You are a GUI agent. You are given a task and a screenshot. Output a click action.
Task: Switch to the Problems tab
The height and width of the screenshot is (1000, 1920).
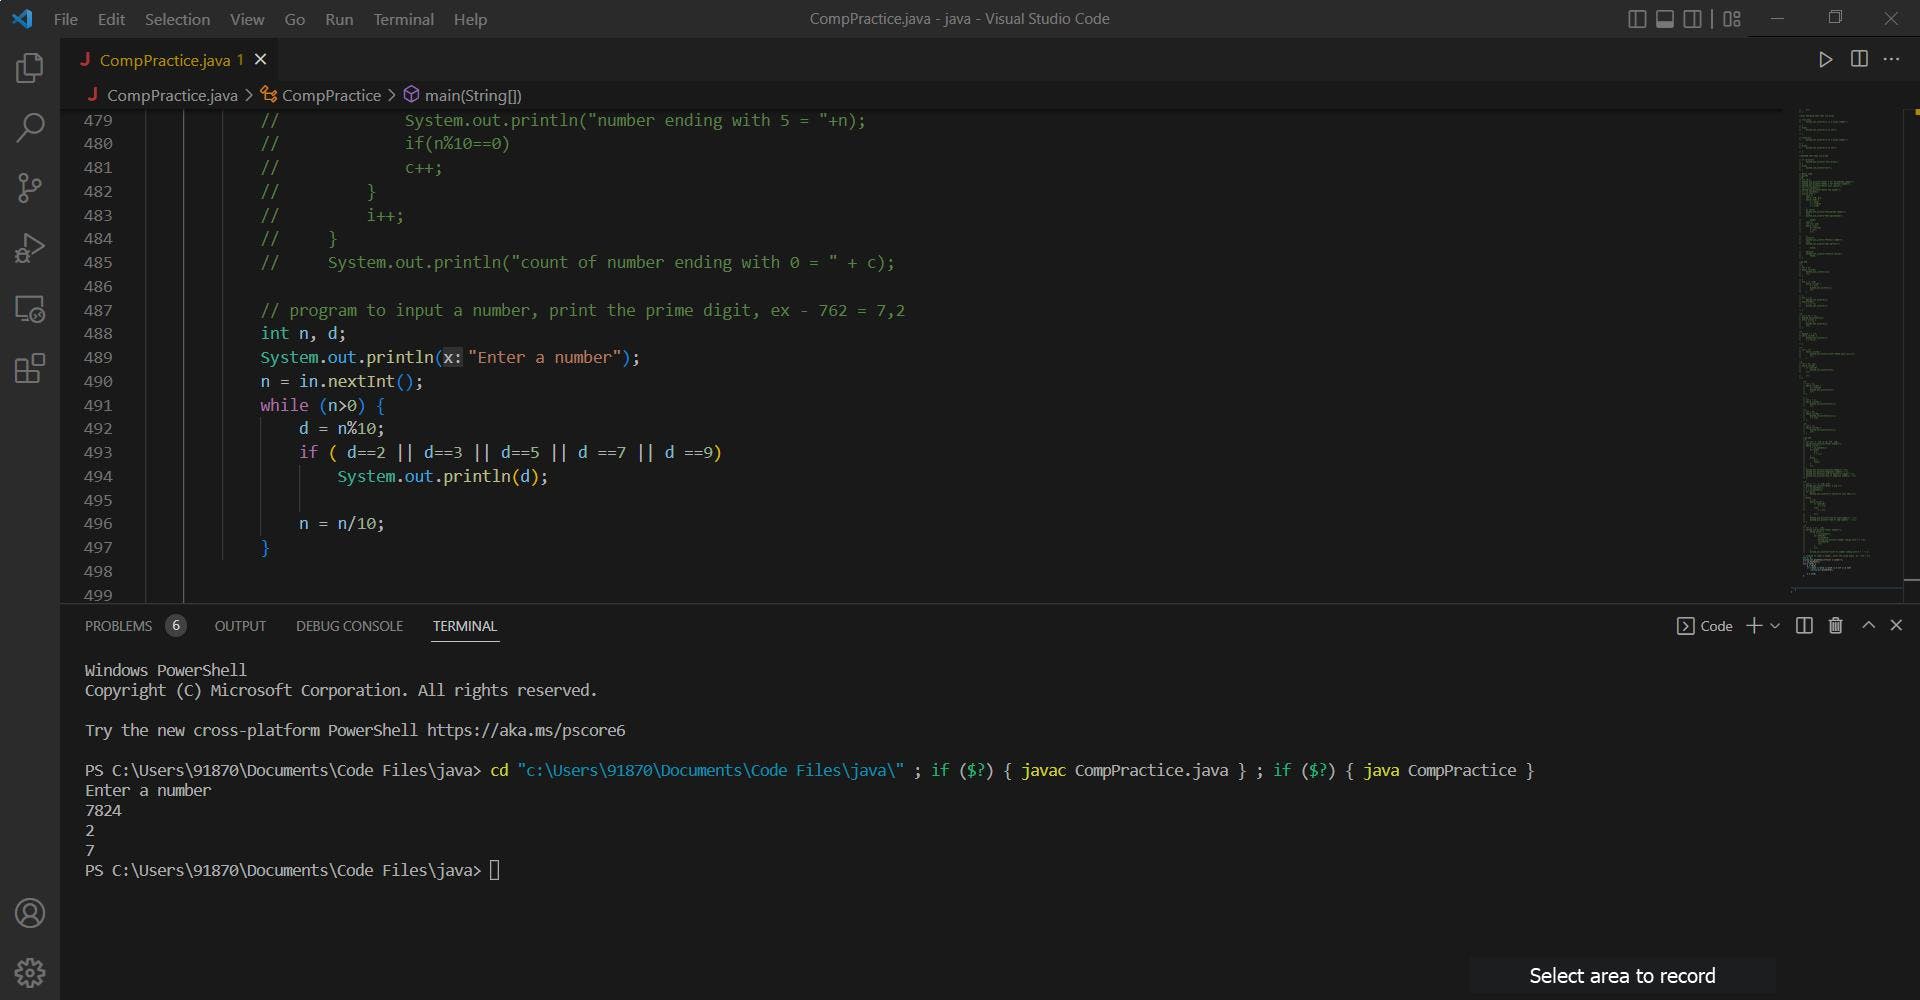tap(118, 626)
